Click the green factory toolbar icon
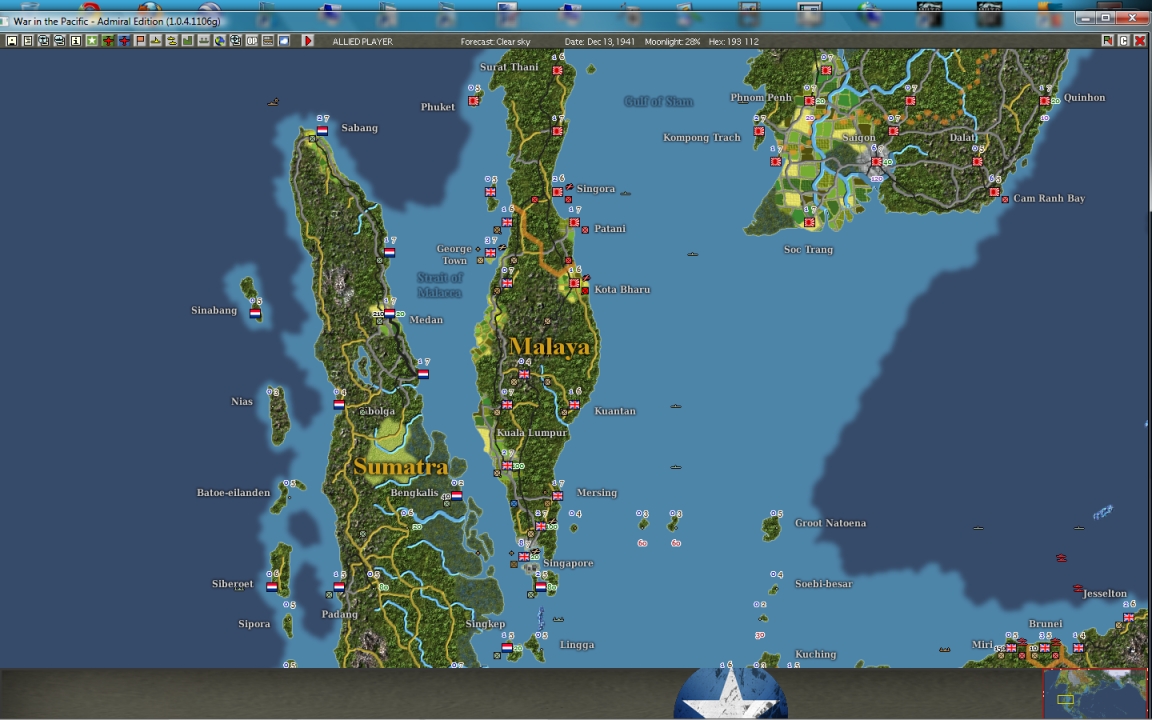This screenshot has height=720, width=1152. pyautogui.click(x=188, y=41)
